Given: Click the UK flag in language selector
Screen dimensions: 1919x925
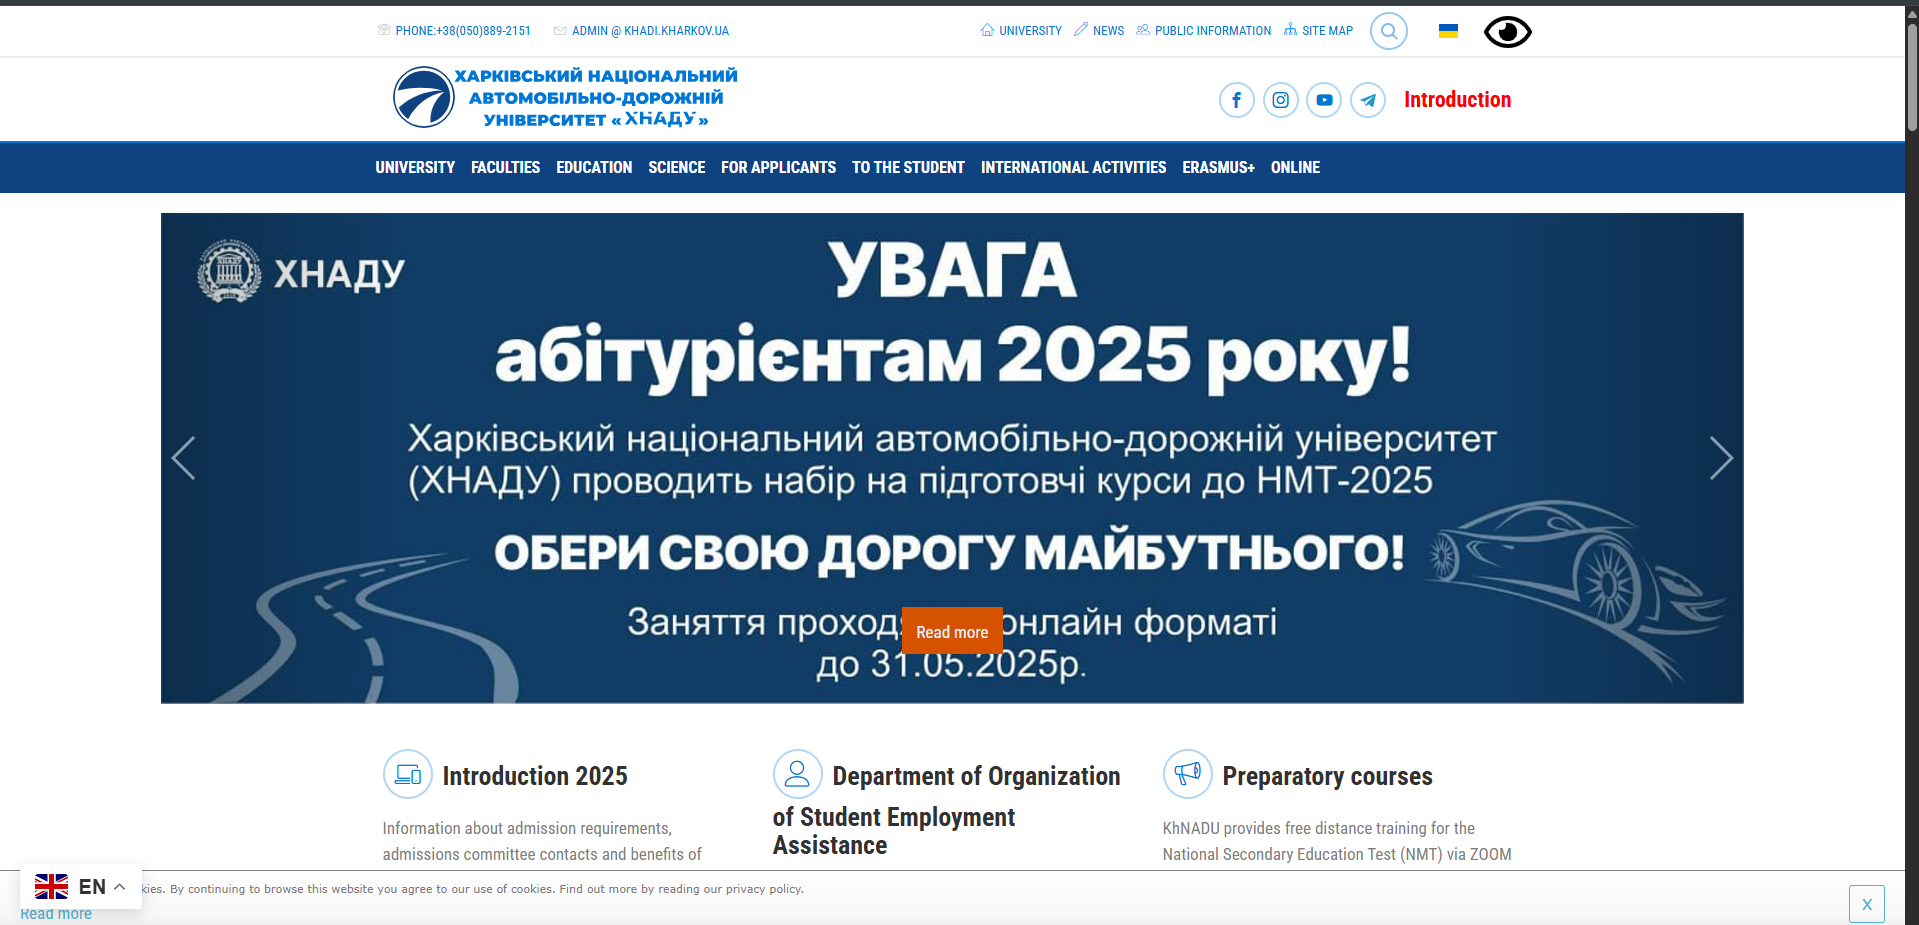Looking at the screenshot, I should tap(51, 886).
